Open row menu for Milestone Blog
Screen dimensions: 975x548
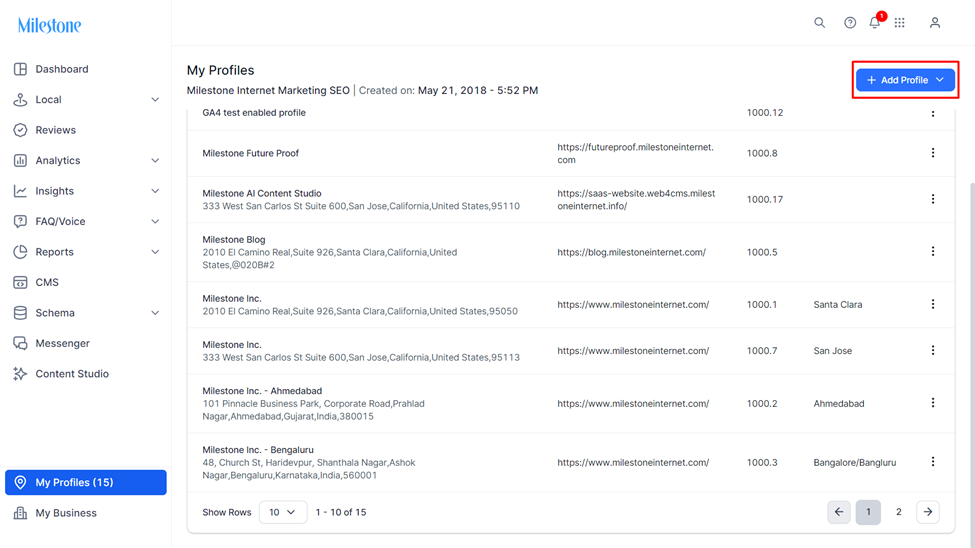tap(933, 252)
